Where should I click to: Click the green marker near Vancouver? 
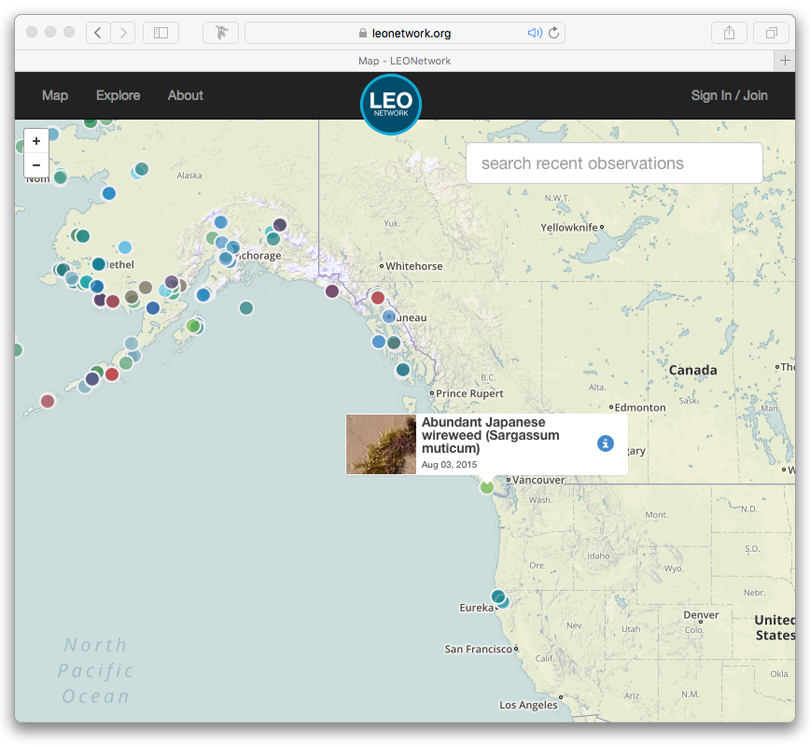tap(487, 487)
